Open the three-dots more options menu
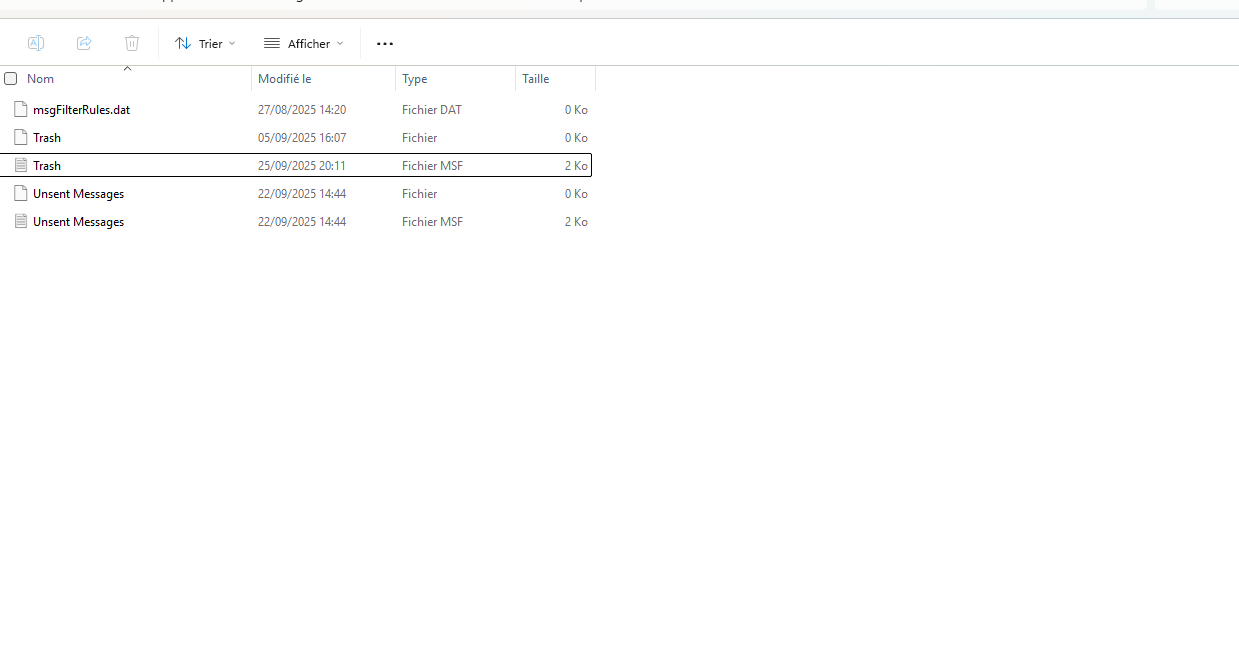Image resolution: width=1239 pixels, height=672 pixels. pyautogui.click(x=385, y=44)
